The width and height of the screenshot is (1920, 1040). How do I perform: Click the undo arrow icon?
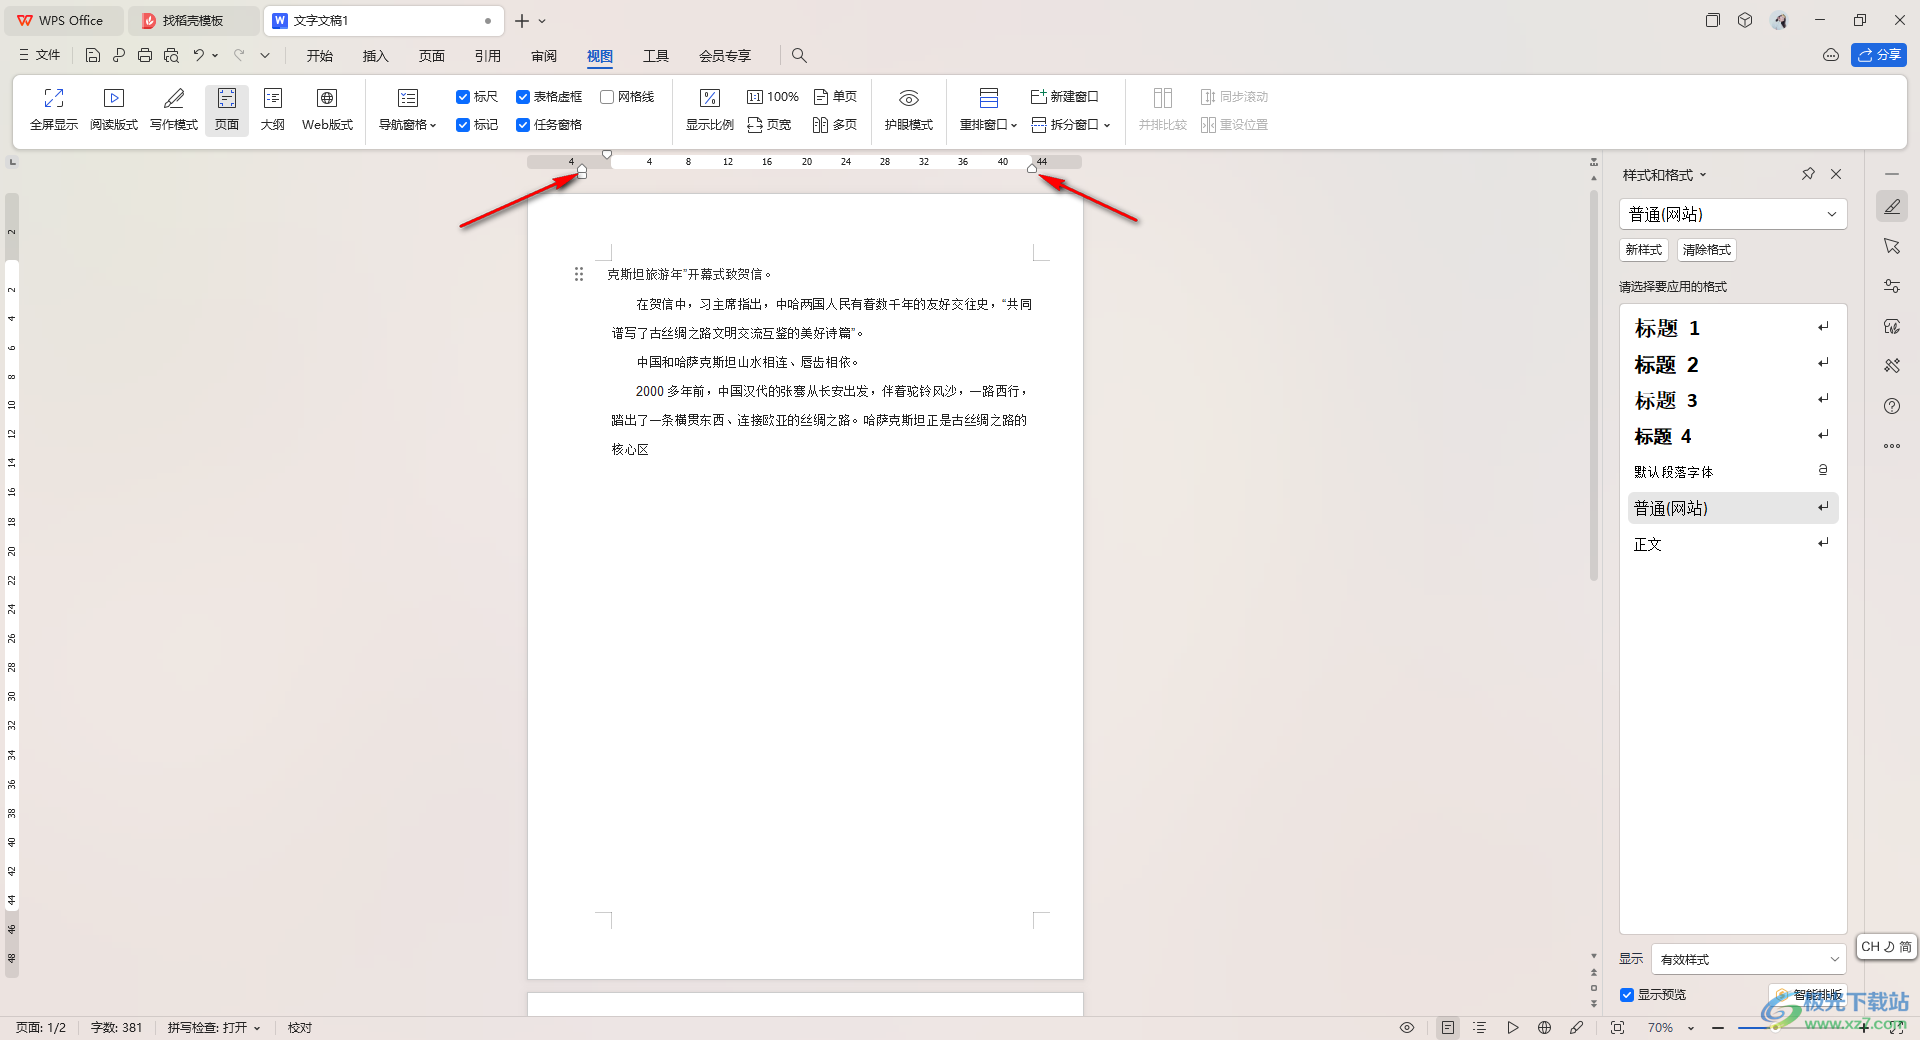coord(199,55)
